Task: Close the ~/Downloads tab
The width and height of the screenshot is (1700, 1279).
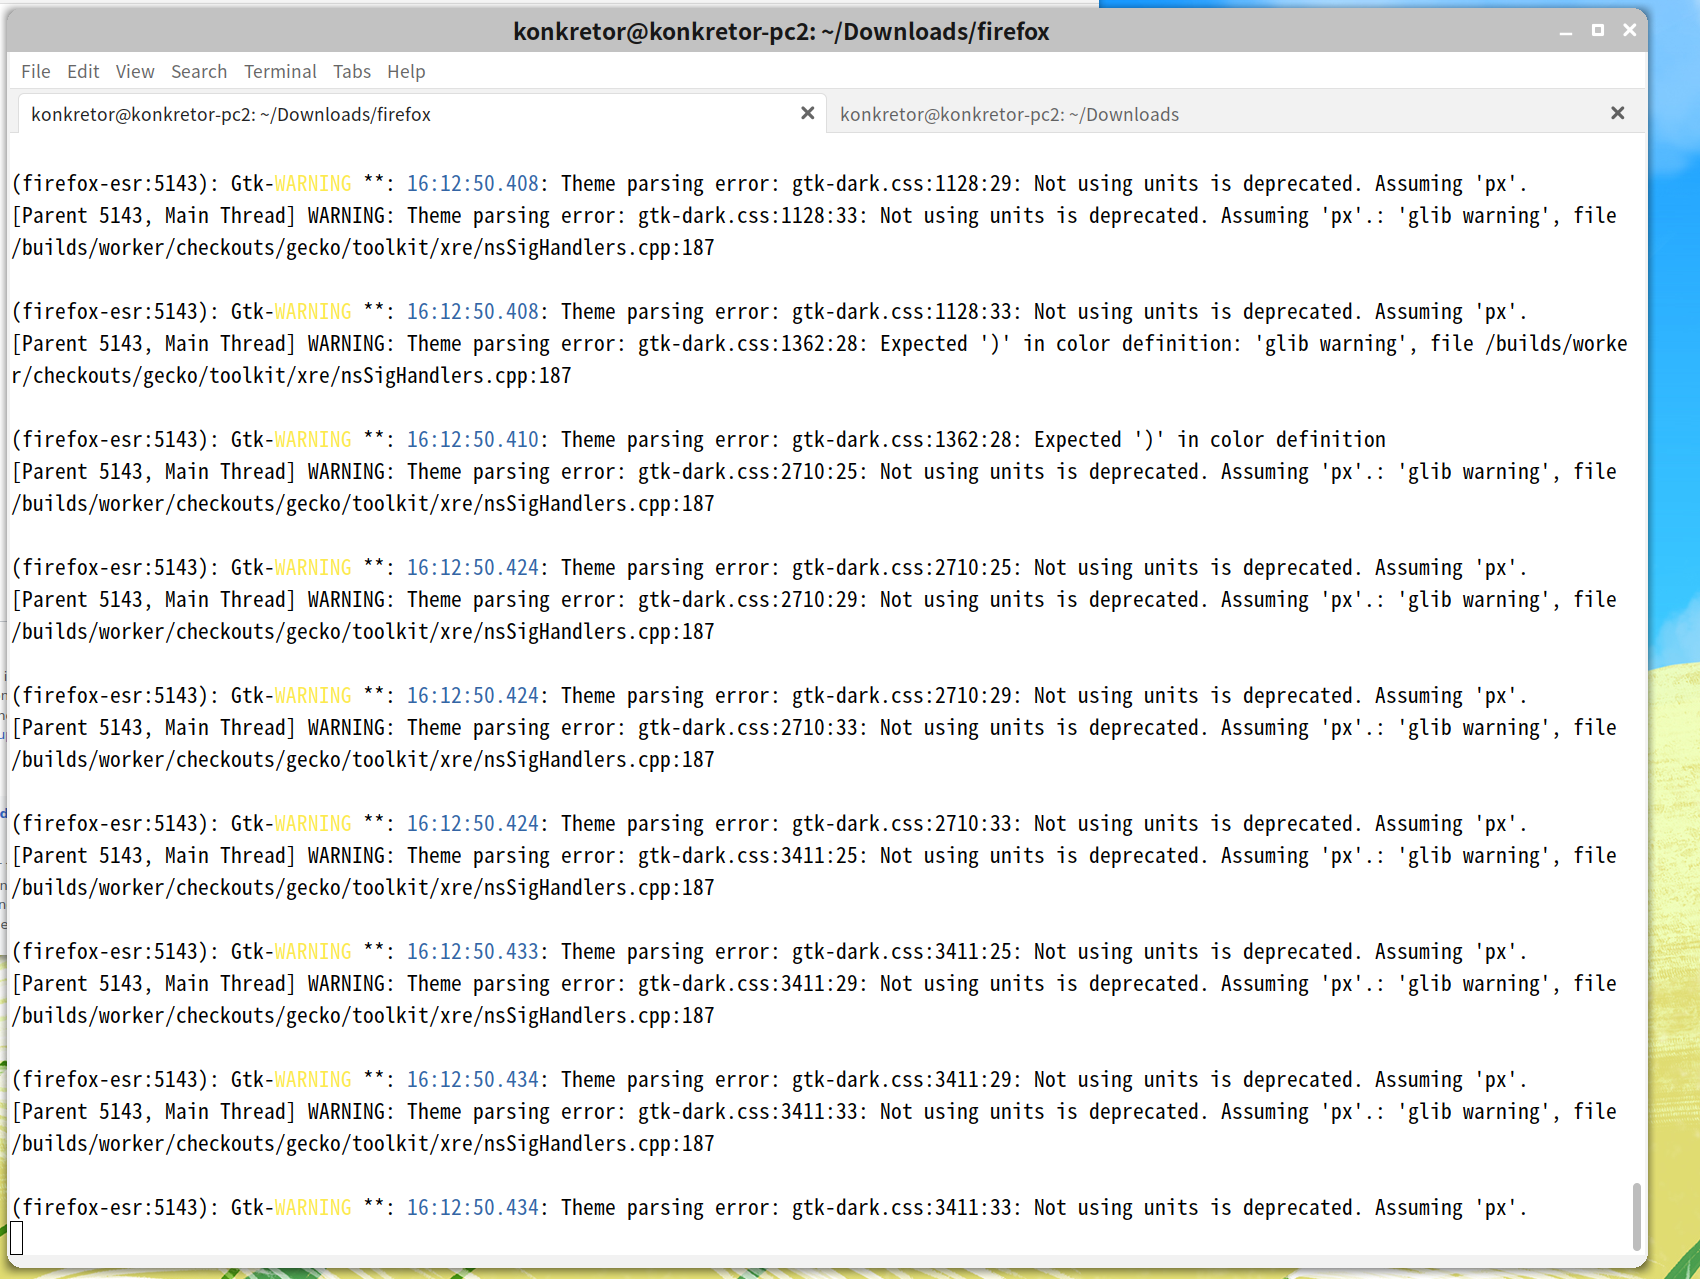Action: (1618, 113)
